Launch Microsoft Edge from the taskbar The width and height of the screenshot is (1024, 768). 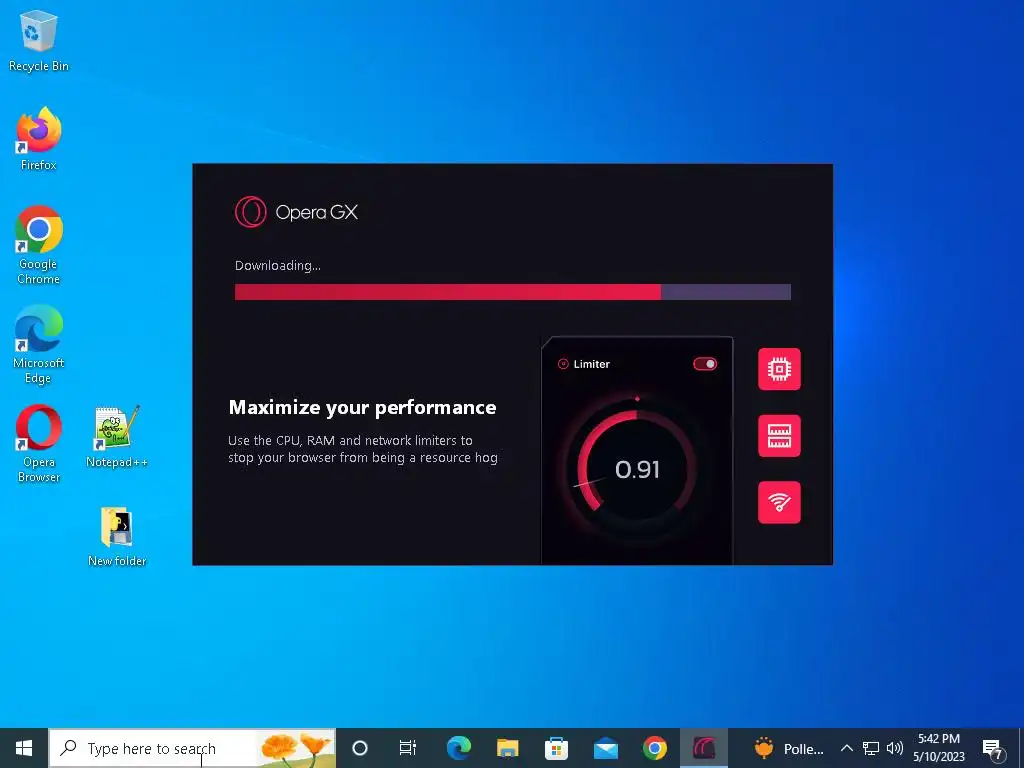coord(459,748)
